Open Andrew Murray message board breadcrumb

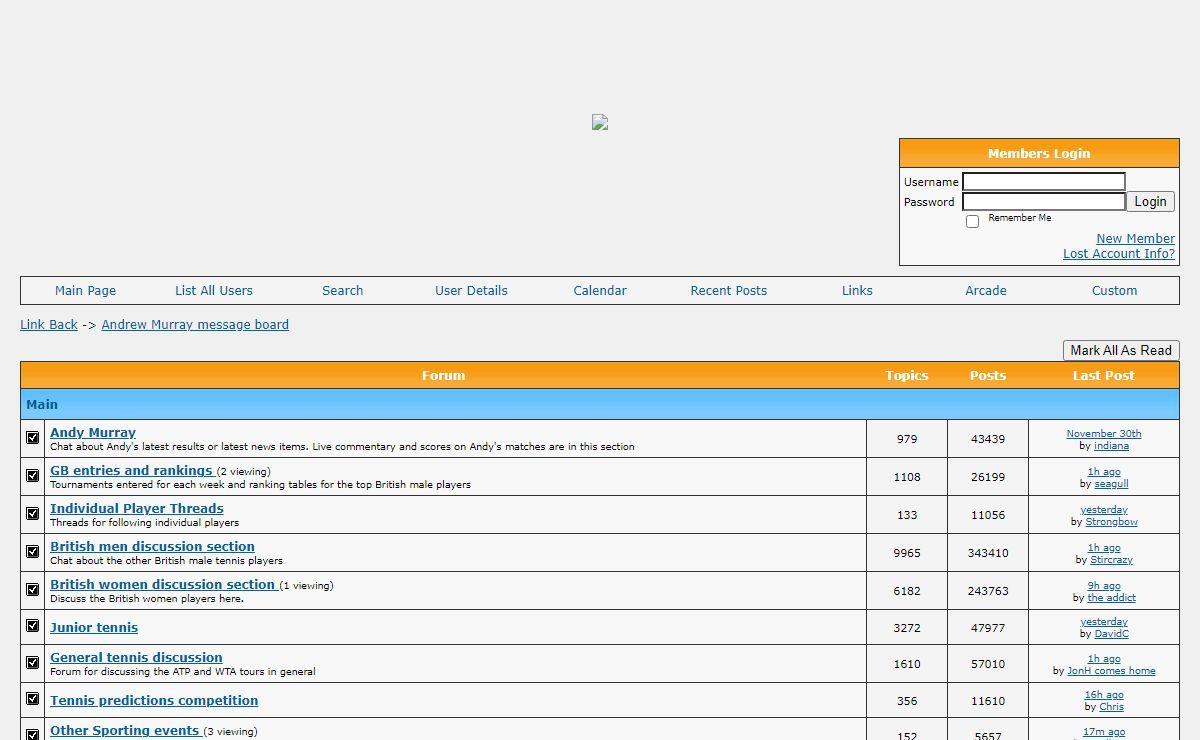click(x=195, y=324)
